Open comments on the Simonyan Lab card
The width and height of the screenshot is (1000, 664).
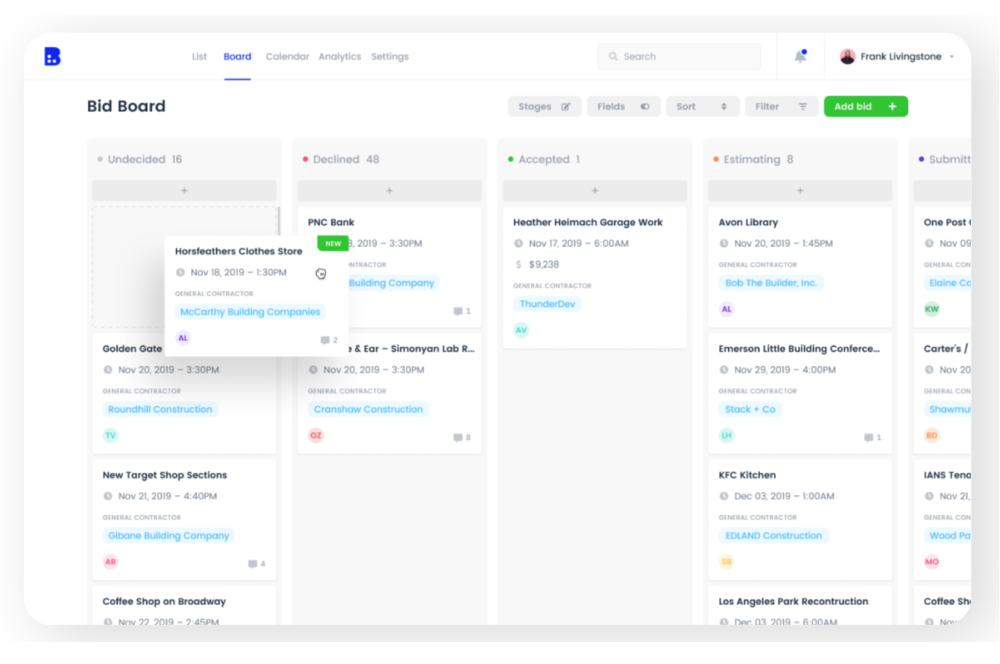(x=462, y=438)
